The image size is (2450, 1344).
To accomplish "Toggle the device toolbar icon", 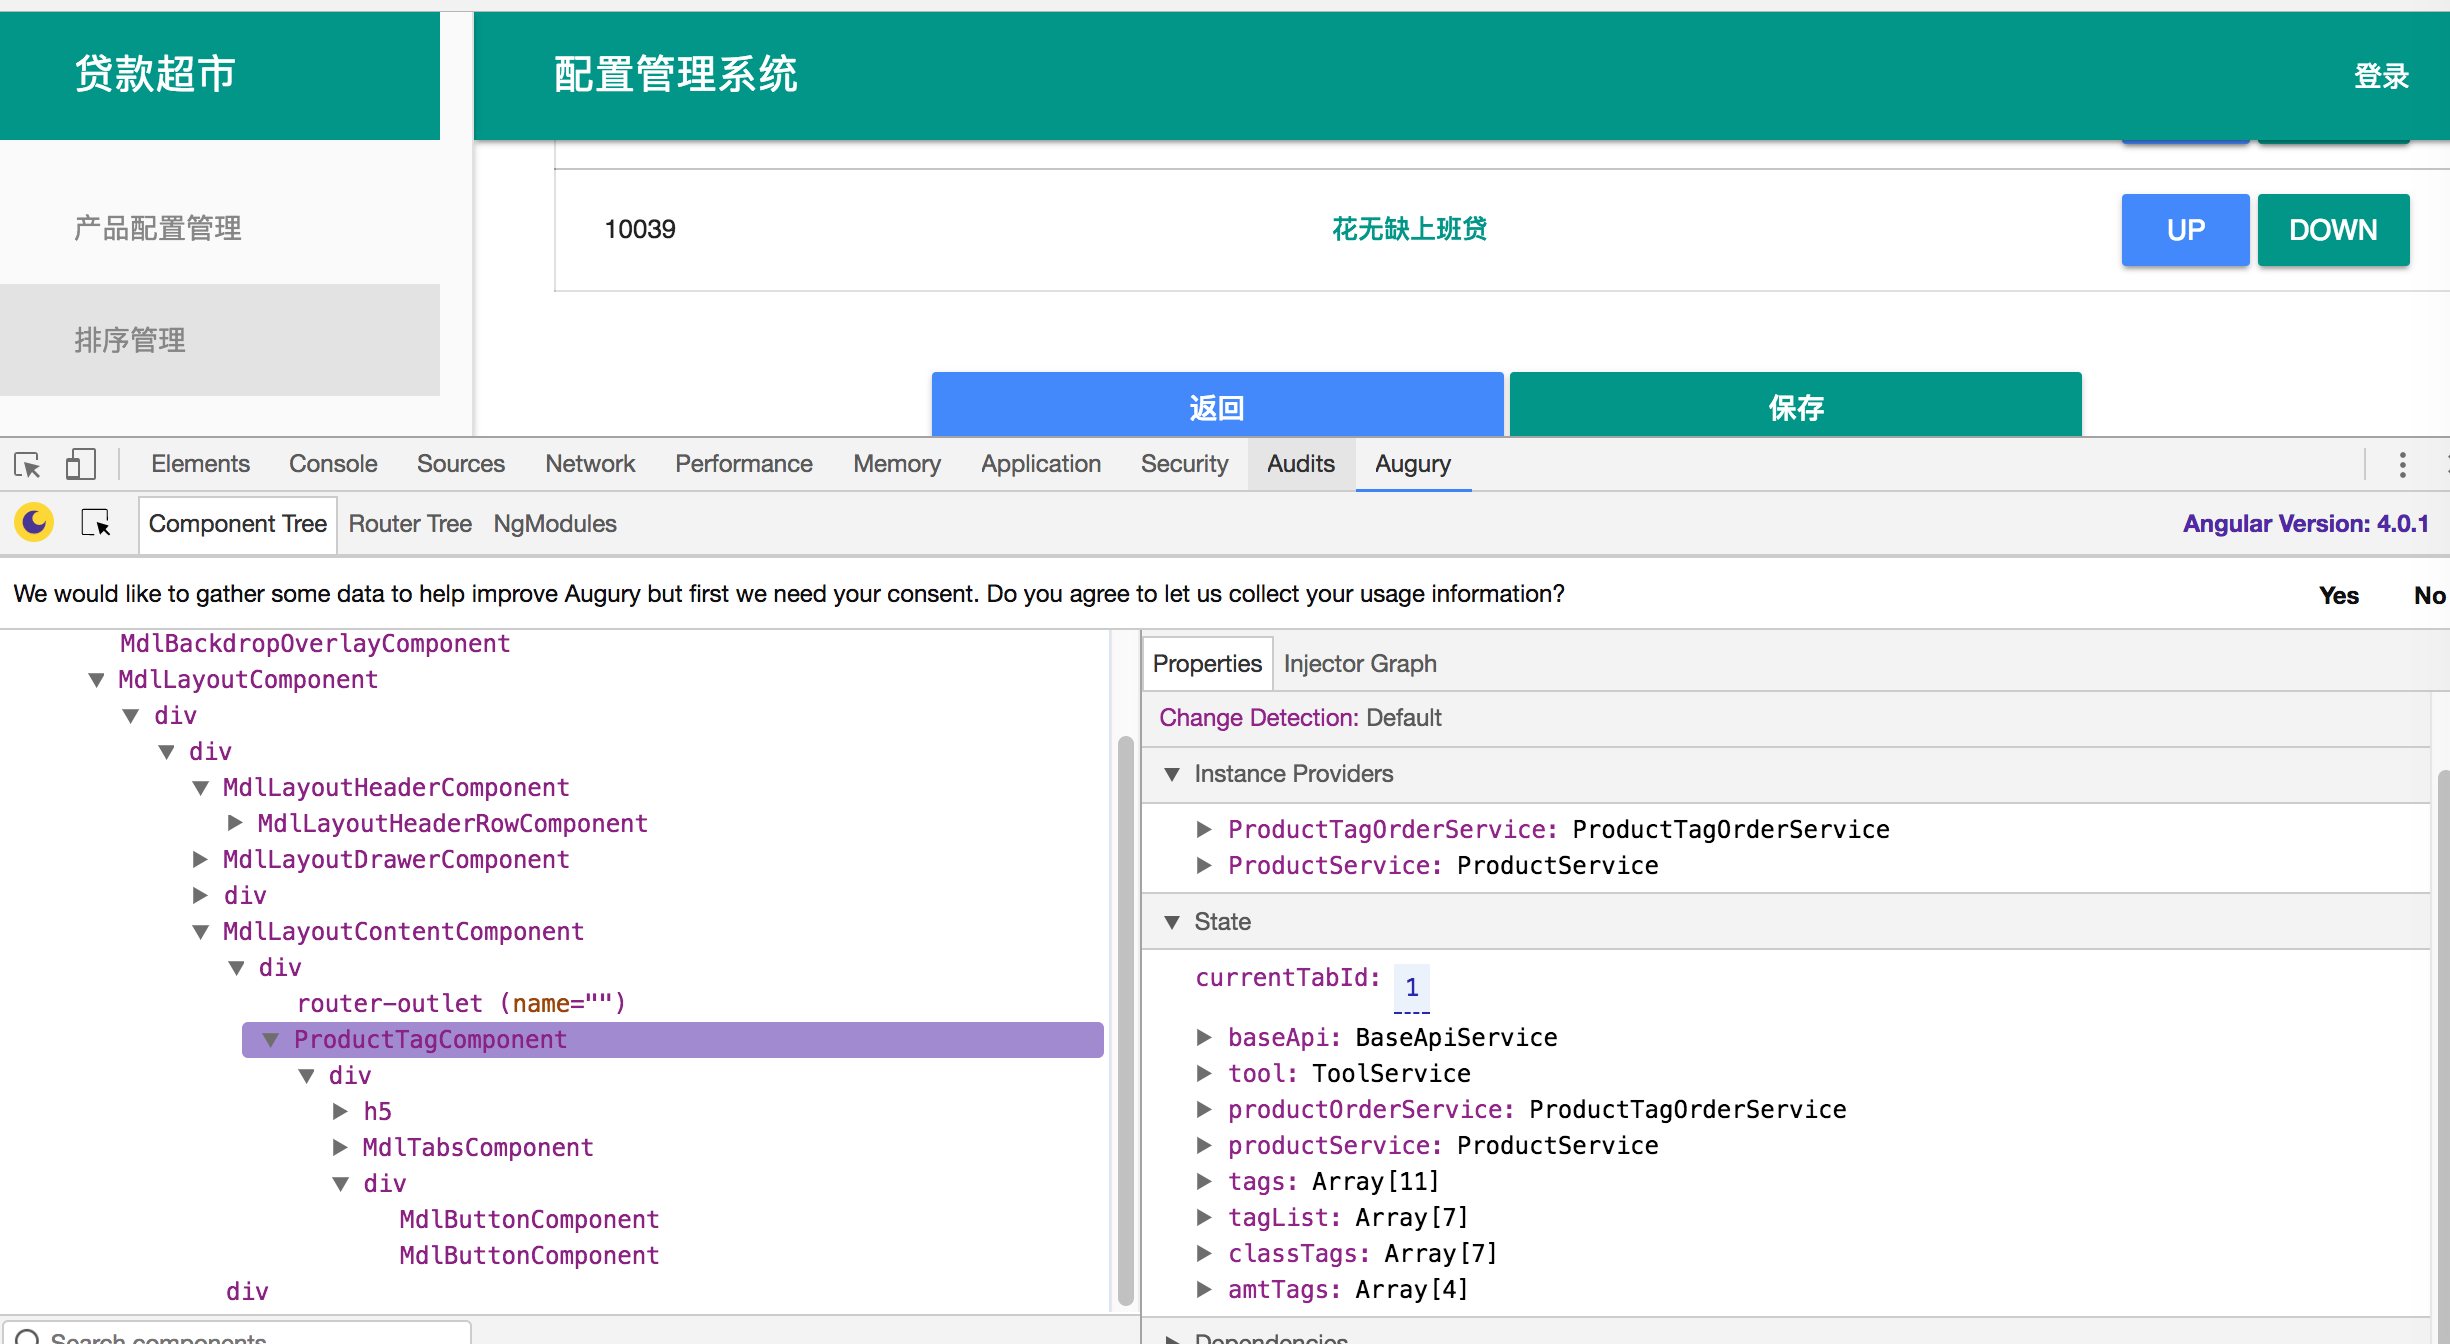I will tap(80, 465).
